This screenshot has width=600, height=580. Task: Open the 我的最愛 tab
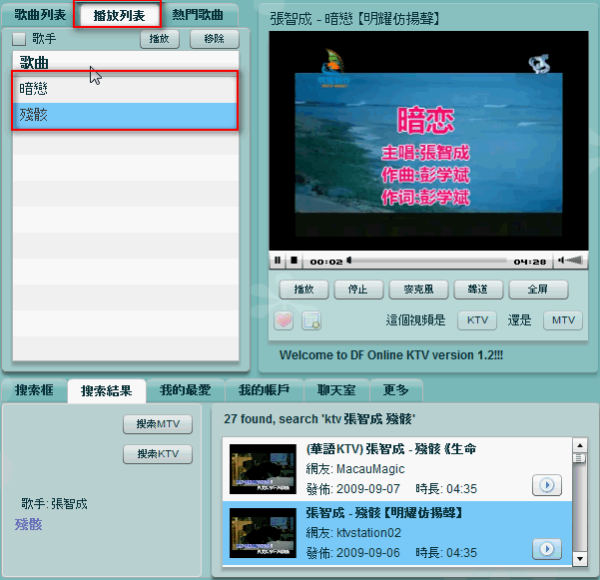click(x=185, y=390)
